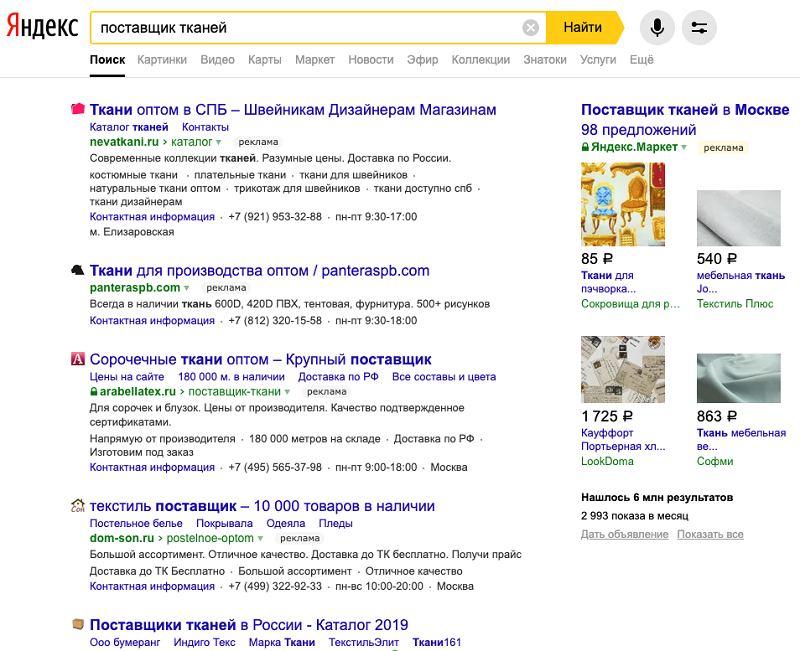Viewport: 800px width, 651px height.
Task: Activate voice search microphone icon
Action: click(x=657, y=28)
